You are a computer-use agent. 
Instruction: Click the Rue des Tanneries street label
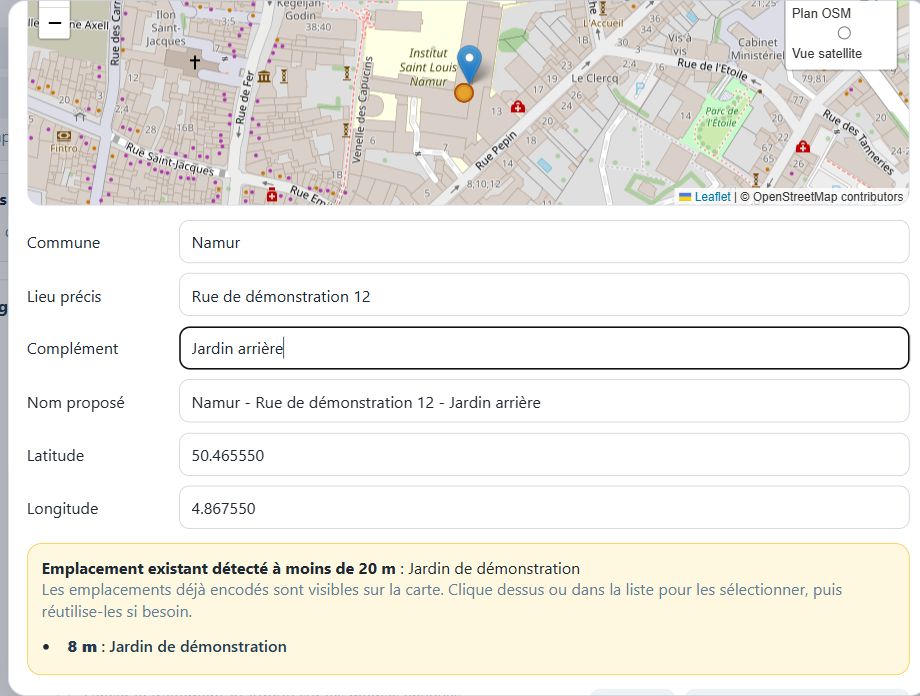click(x=858, y=141)
